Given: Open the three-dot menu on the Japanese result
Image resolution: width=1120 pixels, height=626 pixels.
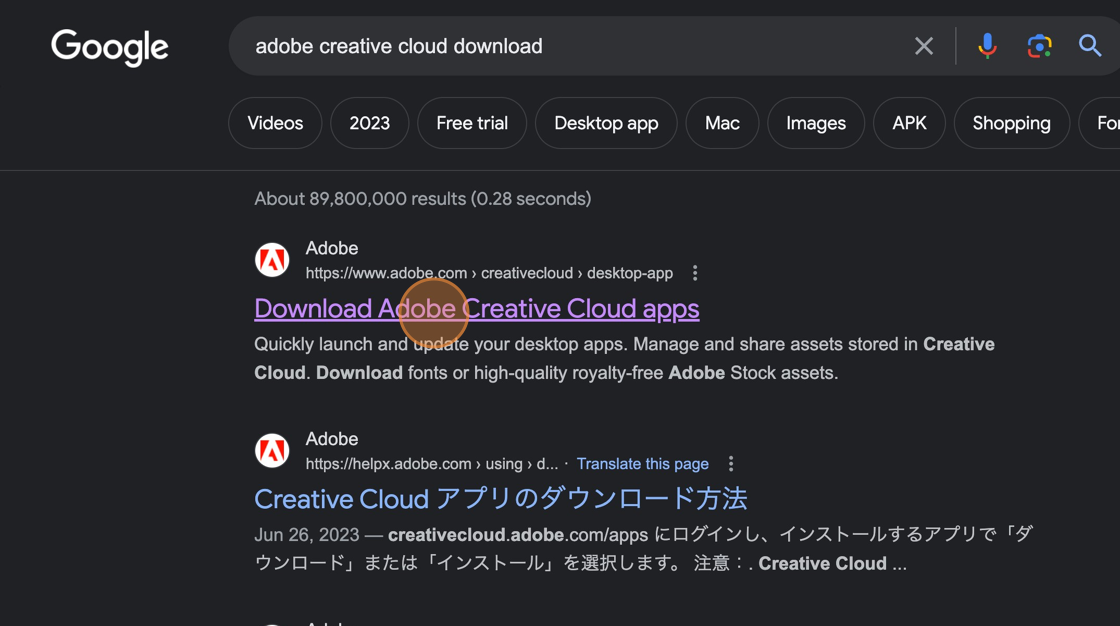Looking at the screenshot, I should 731,463.
